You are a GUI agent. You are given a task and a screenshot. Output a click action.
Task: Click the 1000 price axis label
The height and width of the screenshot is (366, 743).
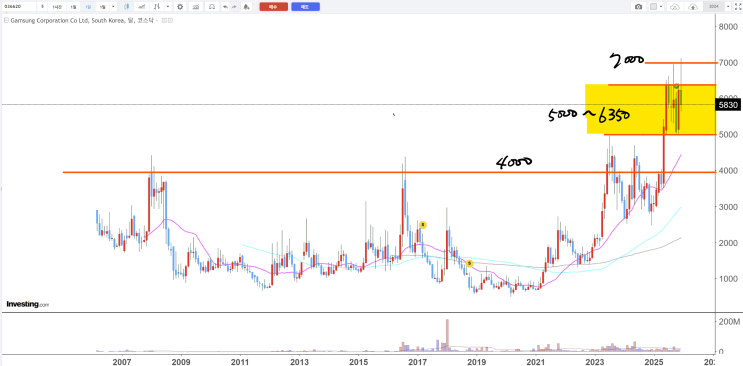pyautogui.click(x=728, y=279)
